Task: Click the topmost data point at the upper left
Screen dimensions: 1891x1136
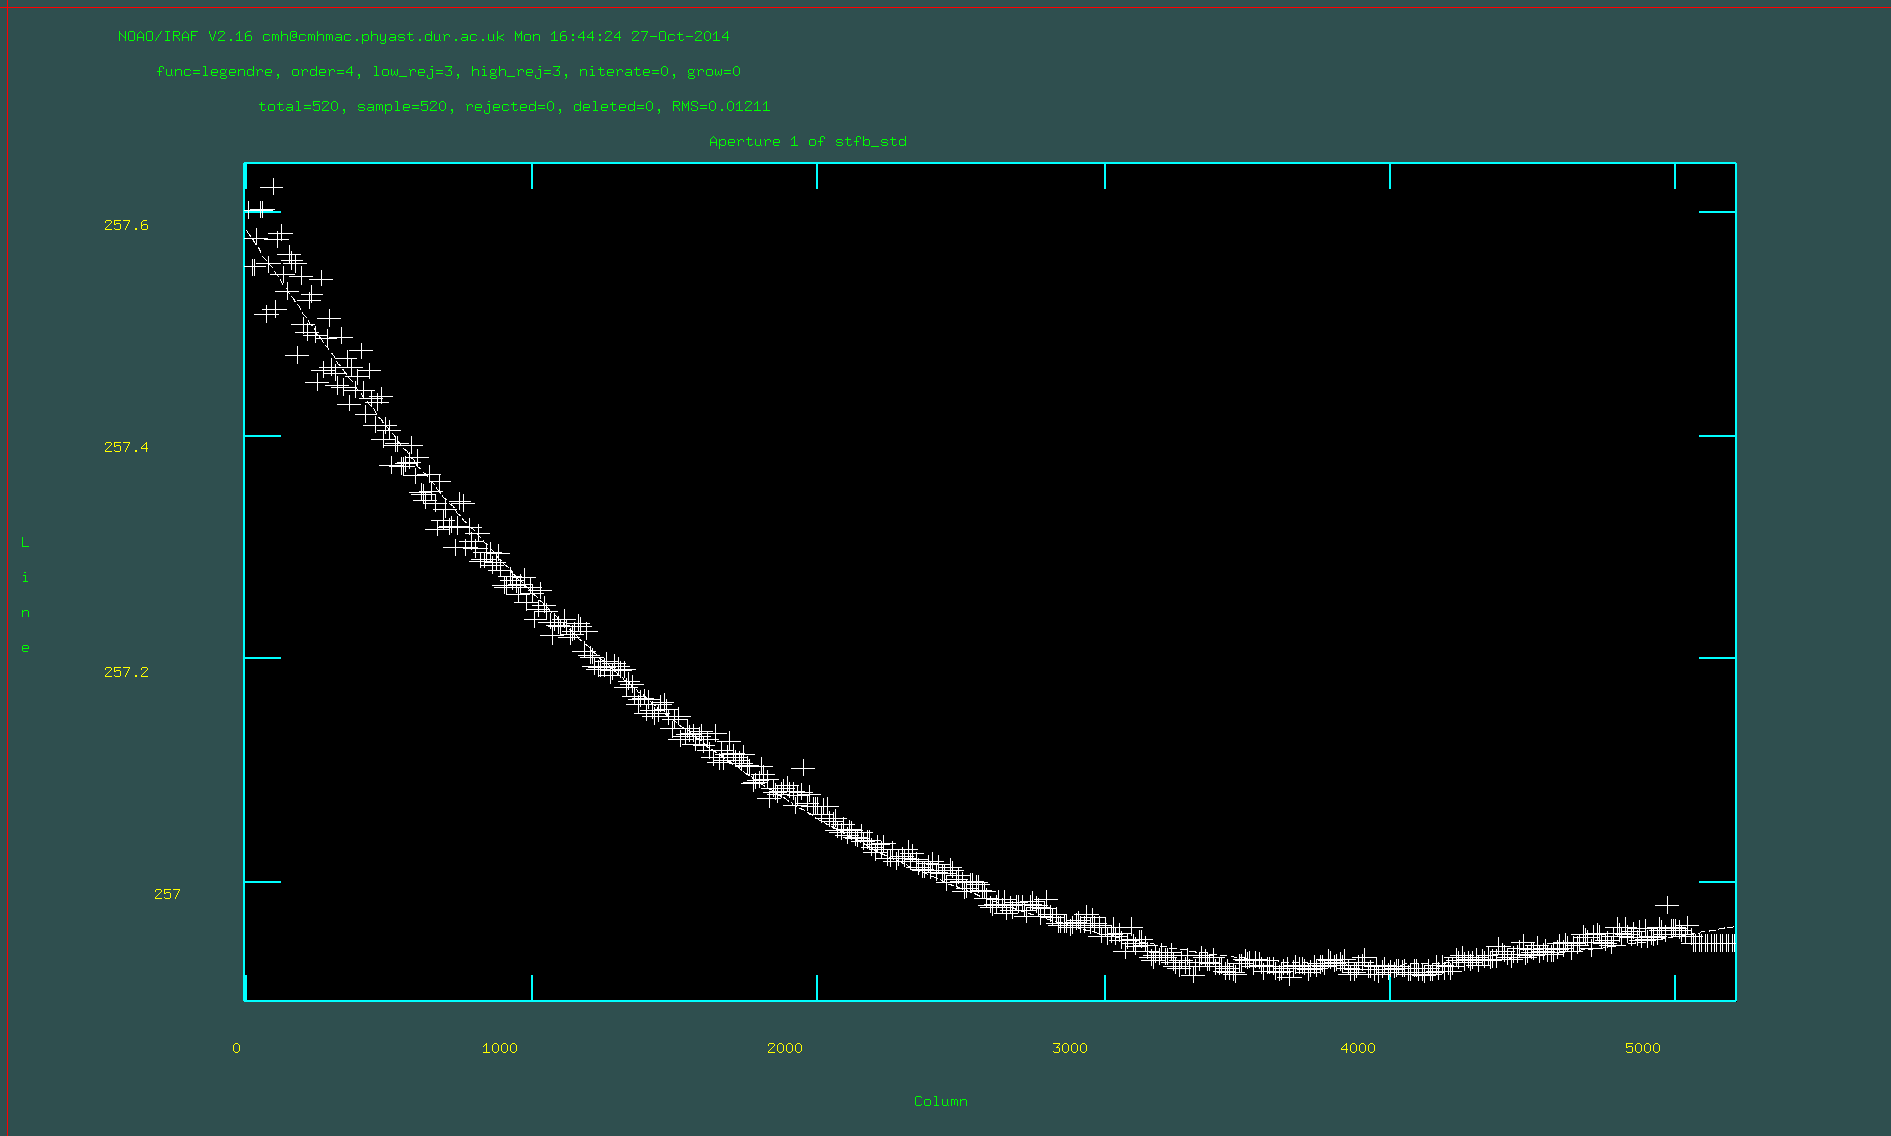Action: [271, 187]
